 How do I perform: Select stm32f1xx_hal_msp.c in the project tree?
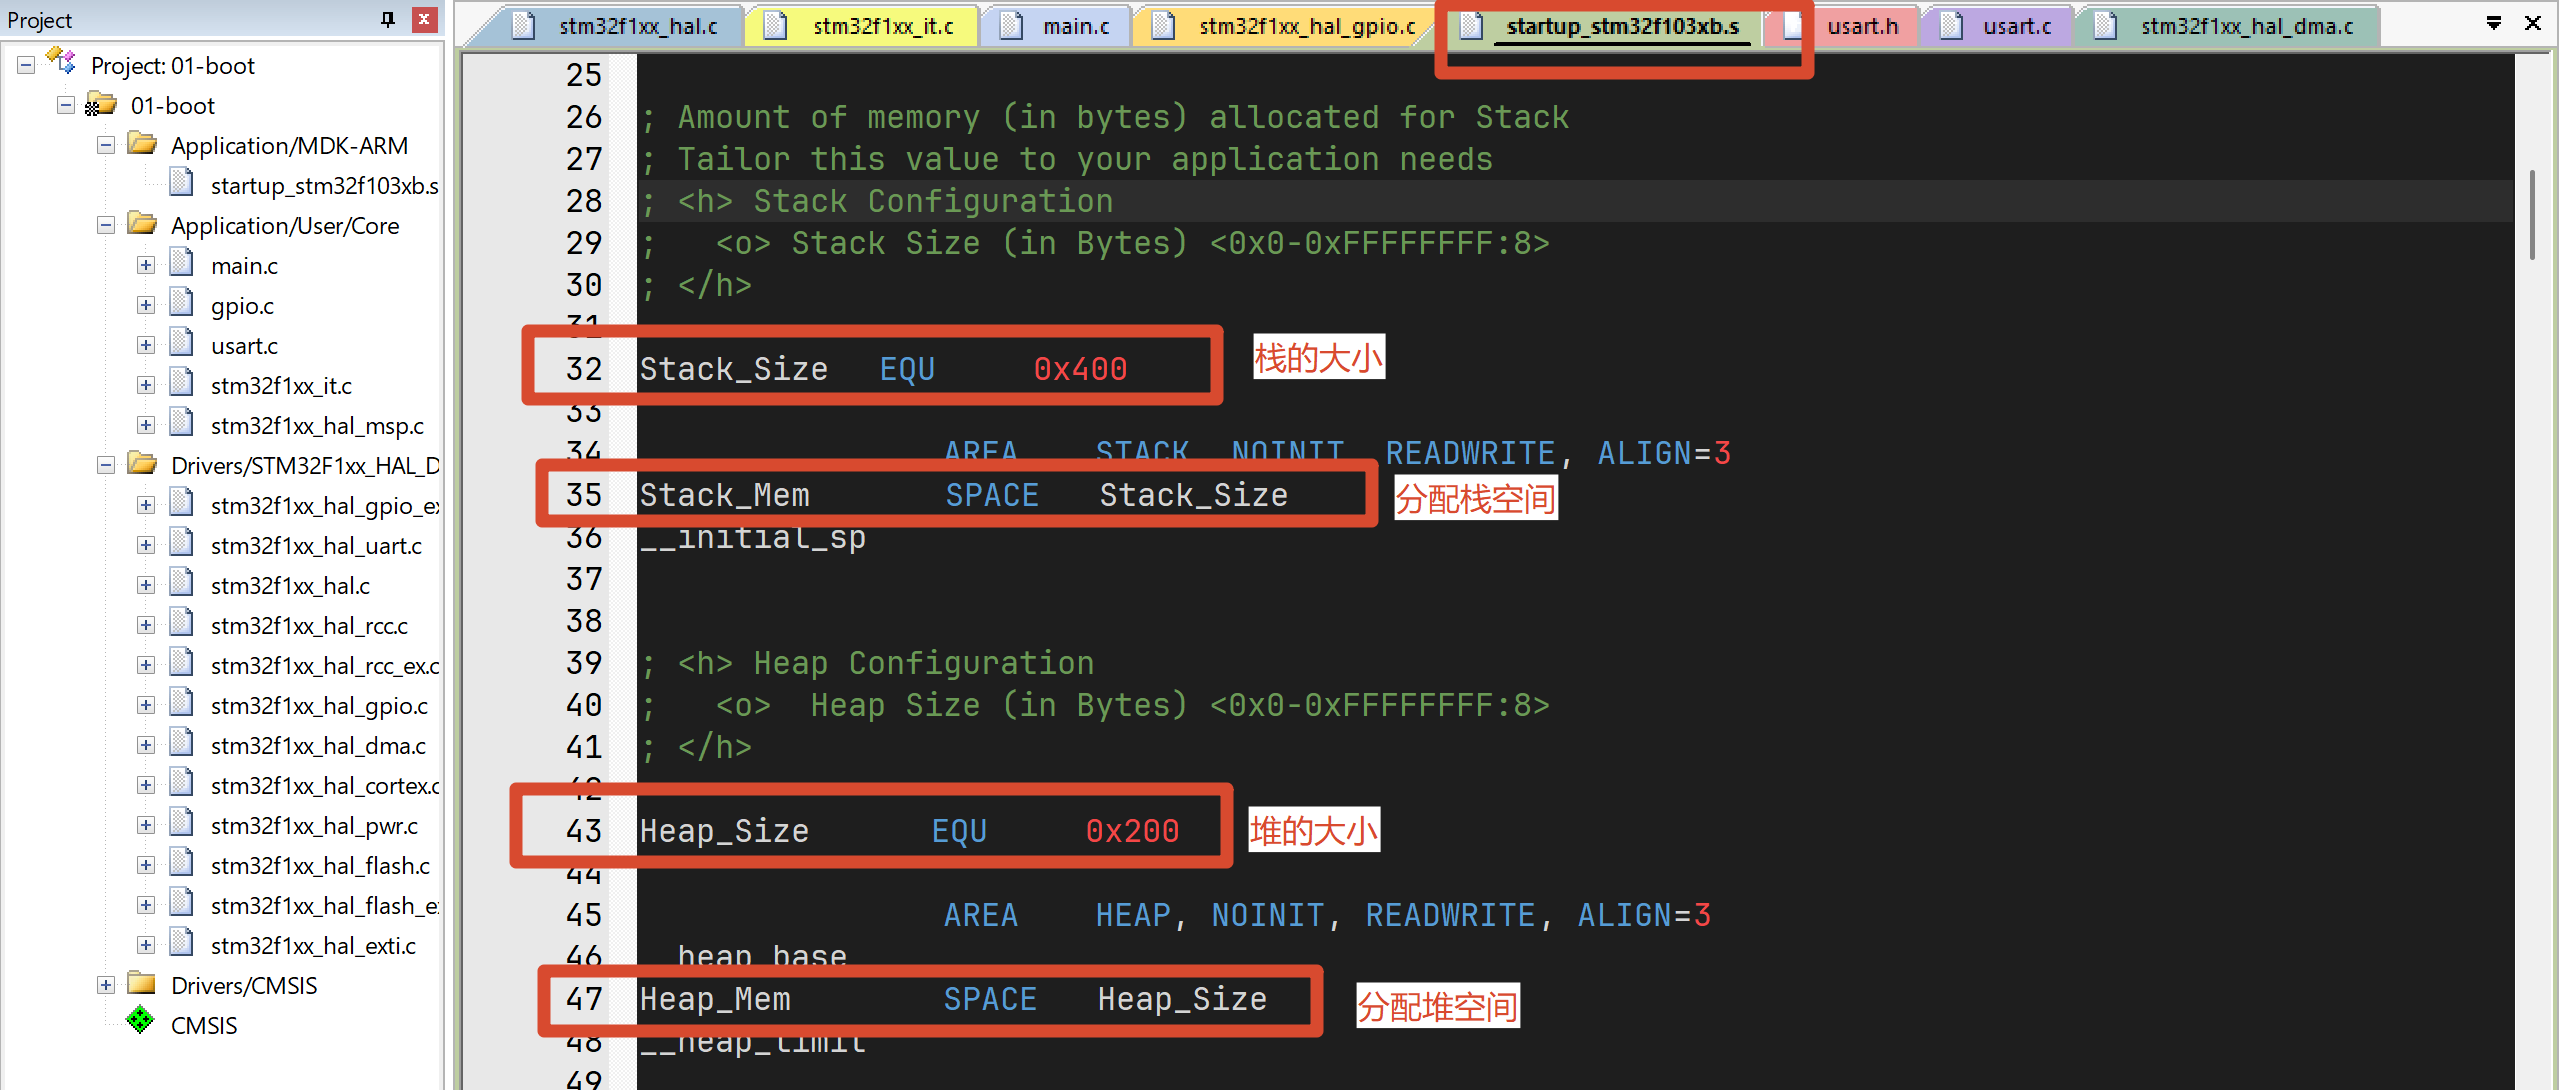click(317, 426)
